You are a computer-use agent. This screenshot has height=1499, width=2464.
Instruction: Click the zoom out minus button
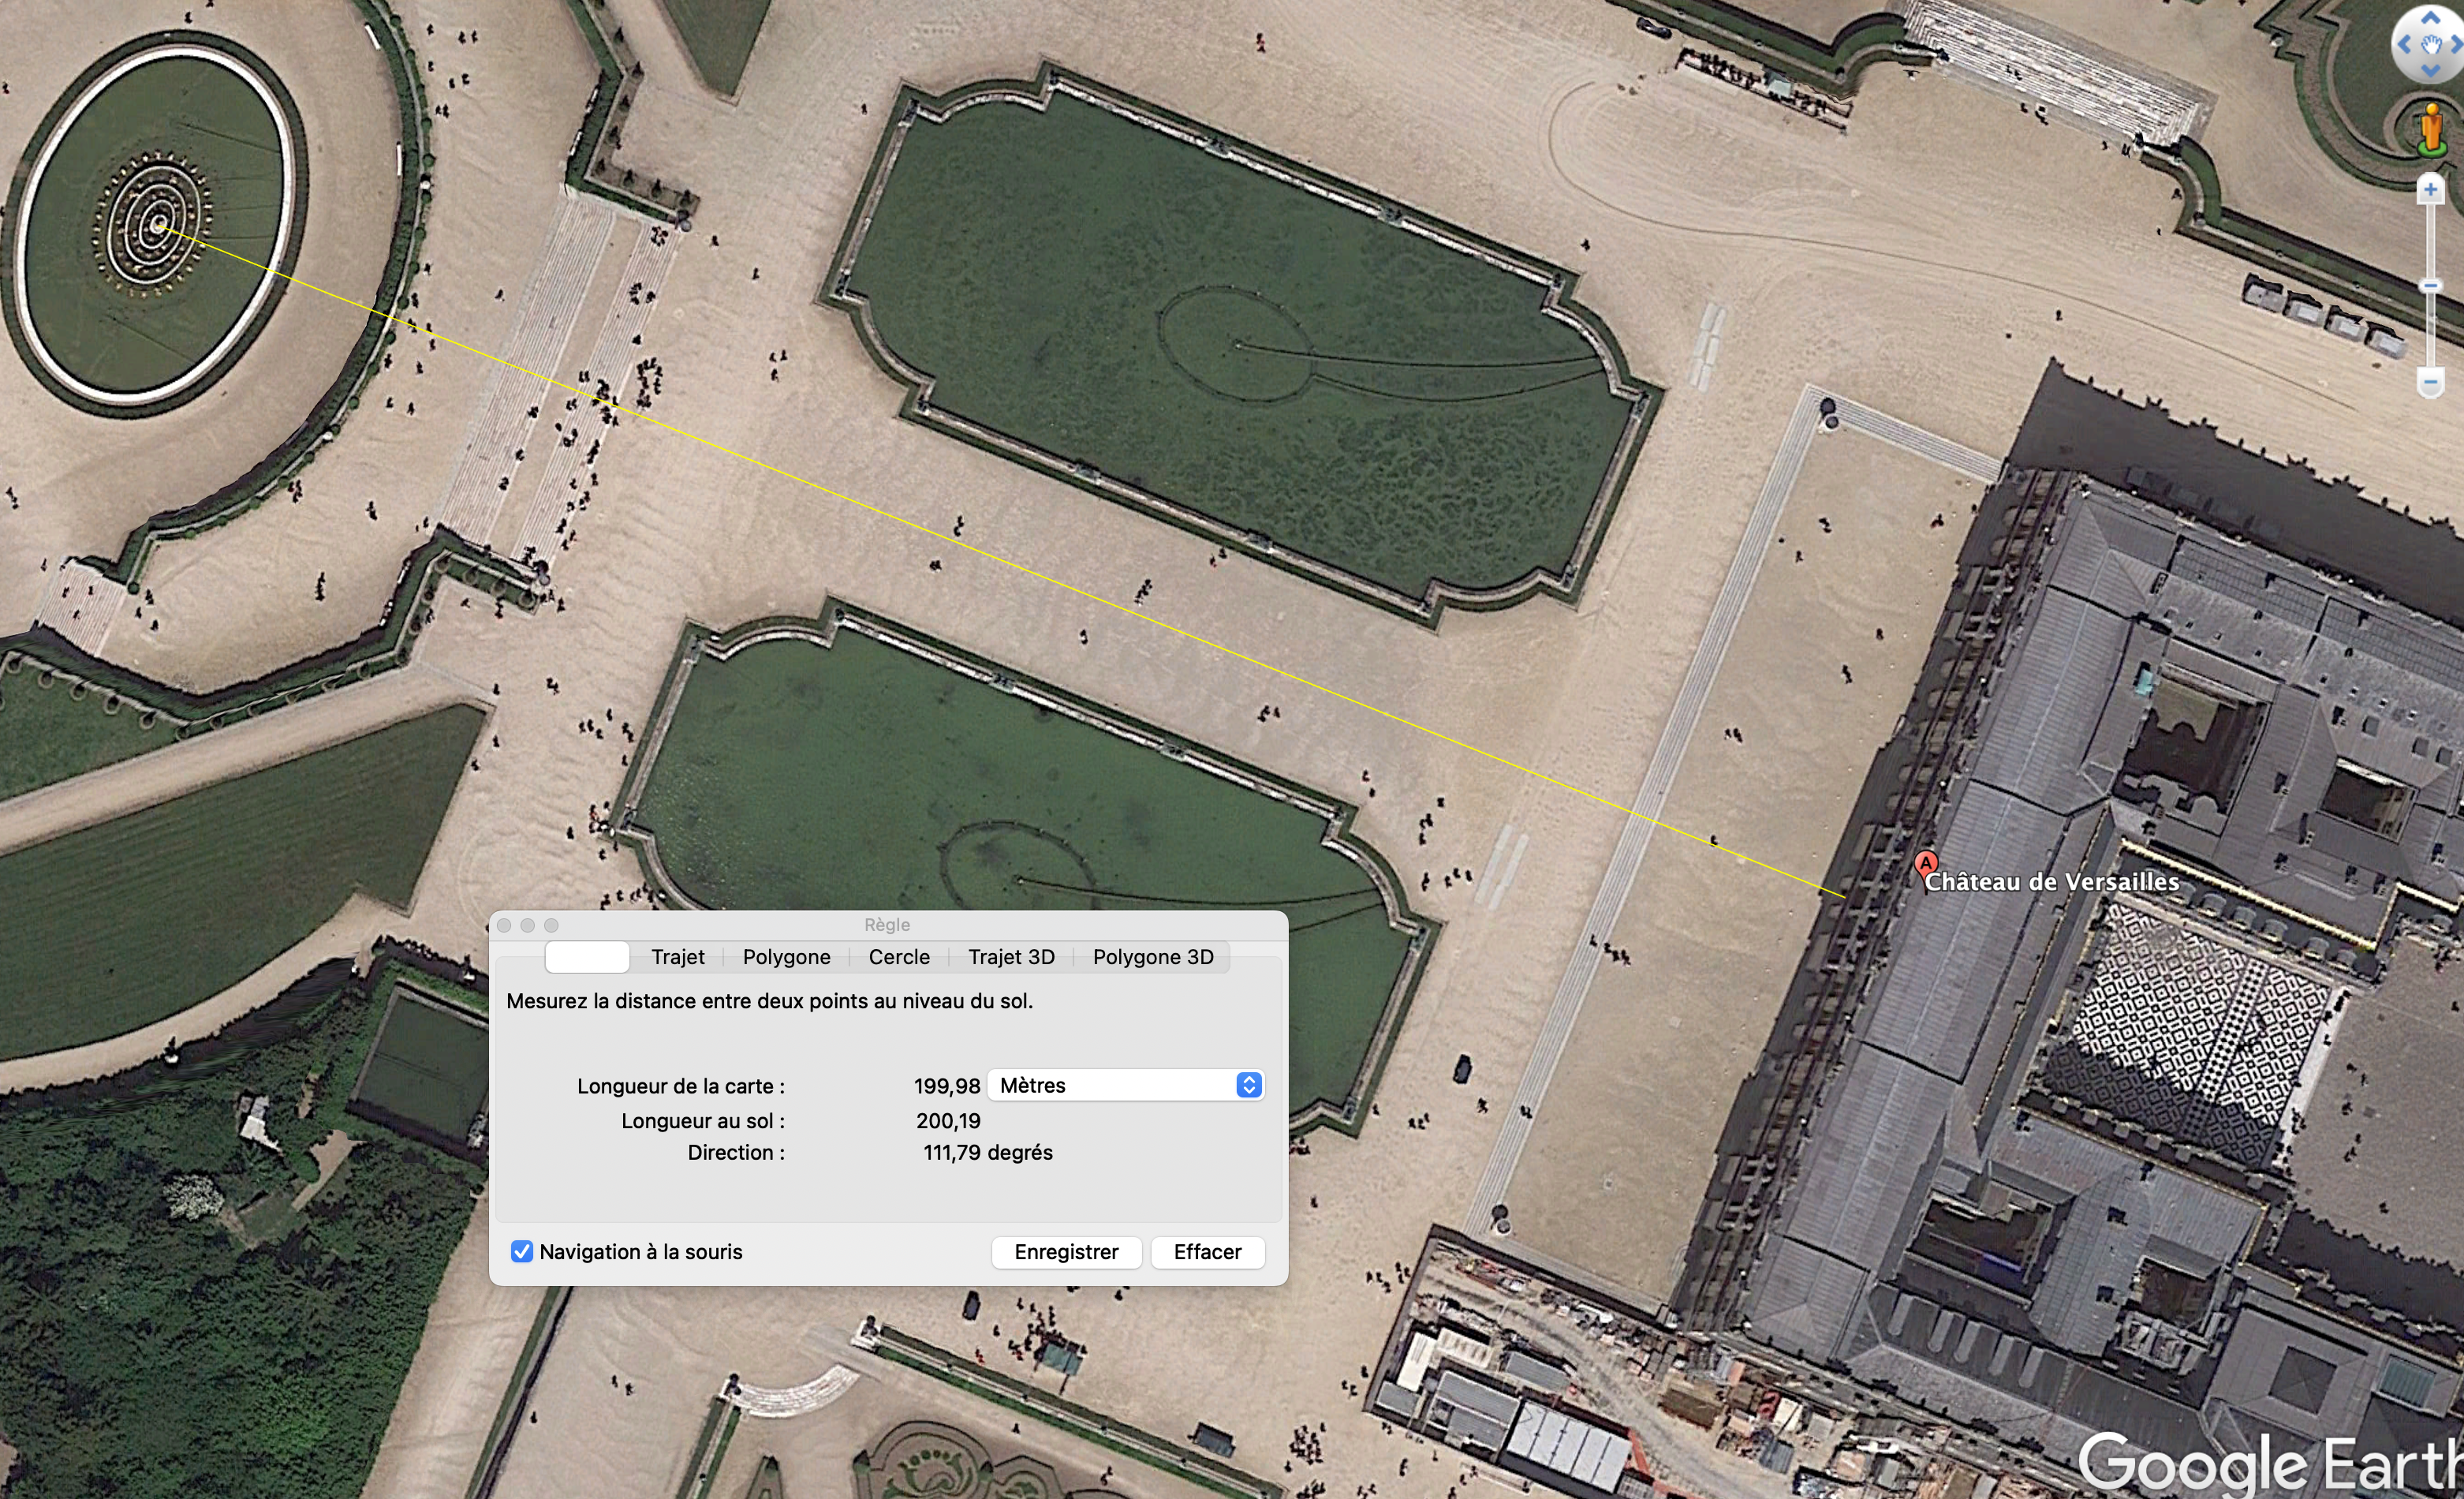tap(2430, 381)
